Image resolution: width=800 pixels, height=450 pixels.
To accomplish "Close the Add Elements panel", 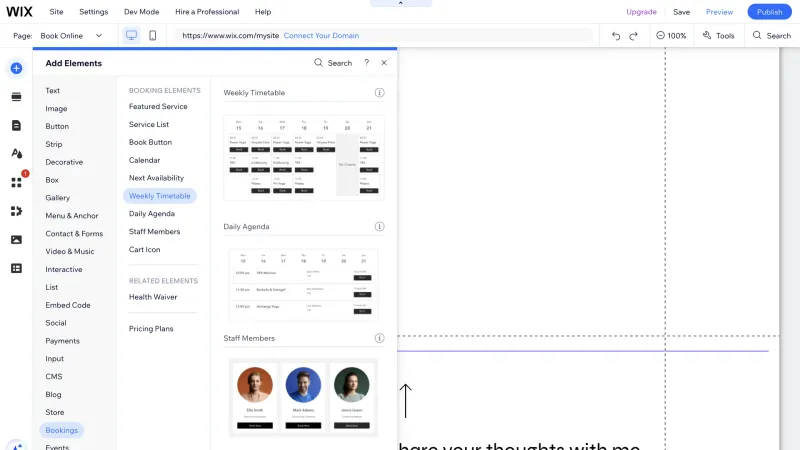I will [384, 62].
